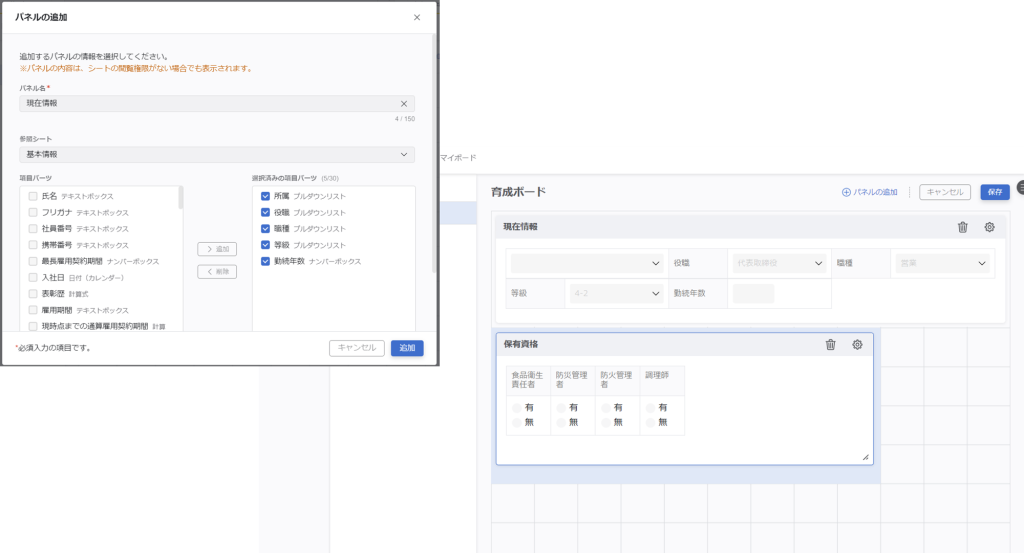Click the マイボード tab label

pos(459,158)
